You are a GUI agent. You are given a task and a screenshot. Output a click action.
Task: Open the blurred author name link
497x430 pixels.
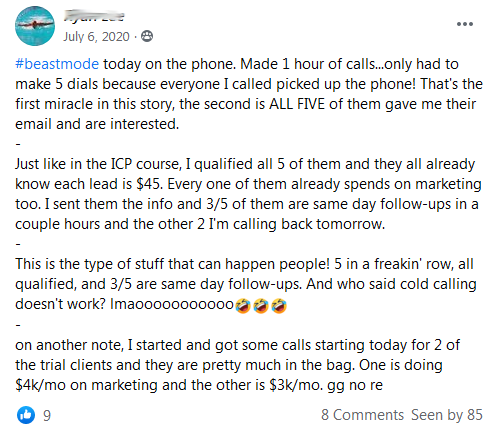94,16
